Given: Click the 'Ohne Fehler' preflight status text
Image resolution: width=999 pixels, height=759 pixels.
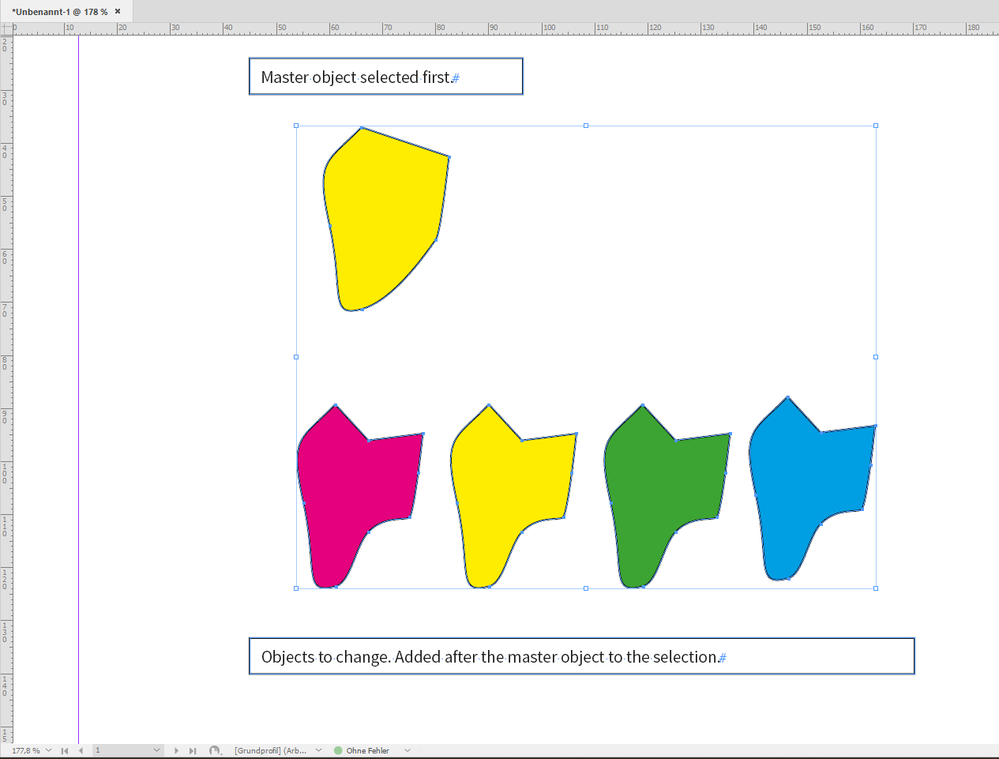Looking at the screenshot, I should pyautogui.click(x=368, y=751).
